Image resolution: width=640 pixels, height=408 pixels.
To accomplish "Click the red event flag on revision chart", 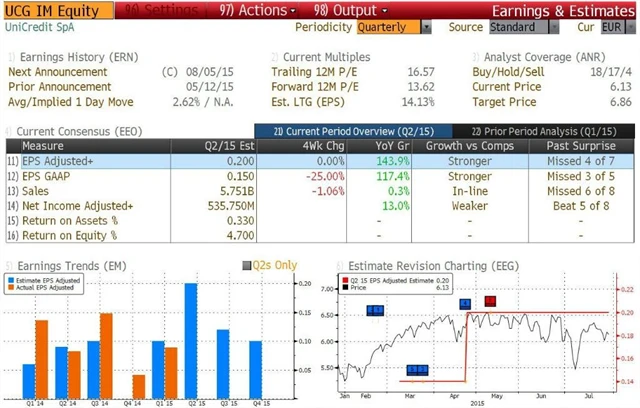I will (x=490, y=301).
